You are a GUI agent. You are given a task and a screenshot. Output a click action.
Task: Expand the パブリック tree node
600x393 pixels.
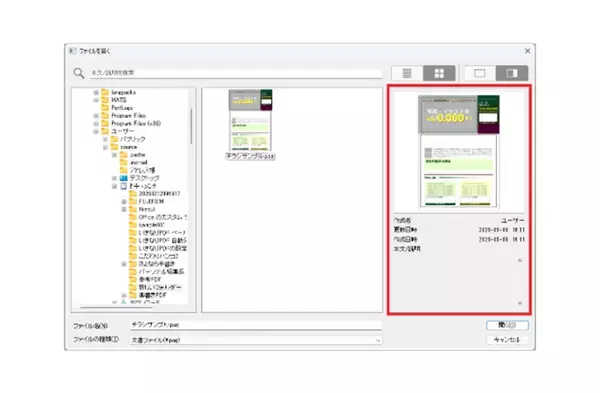click(105, 139)
